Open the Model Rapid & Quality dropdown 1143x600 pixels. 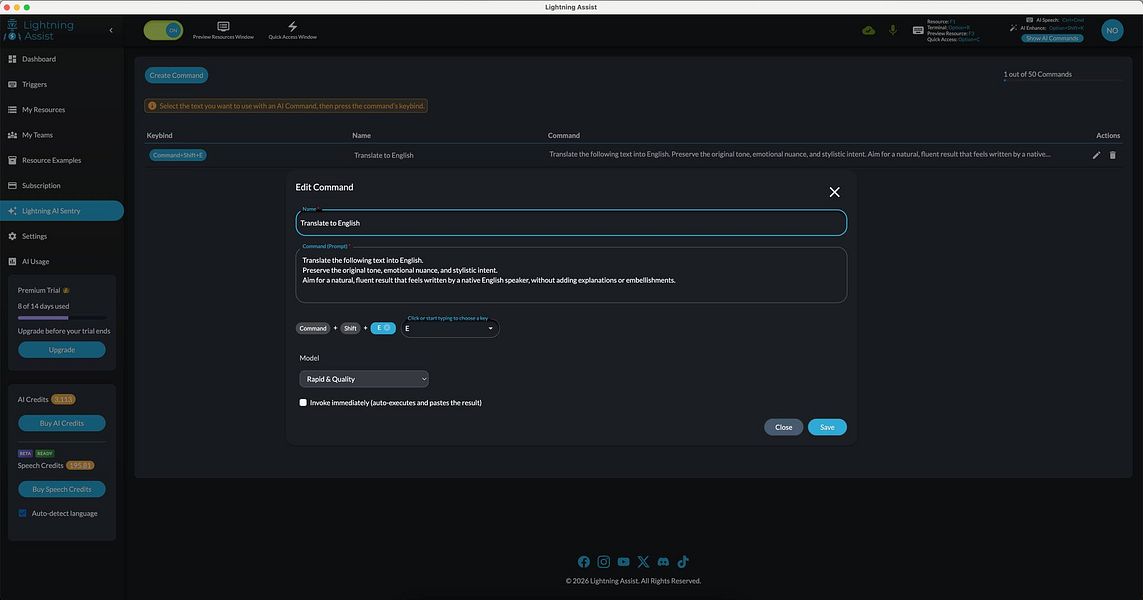364,379
